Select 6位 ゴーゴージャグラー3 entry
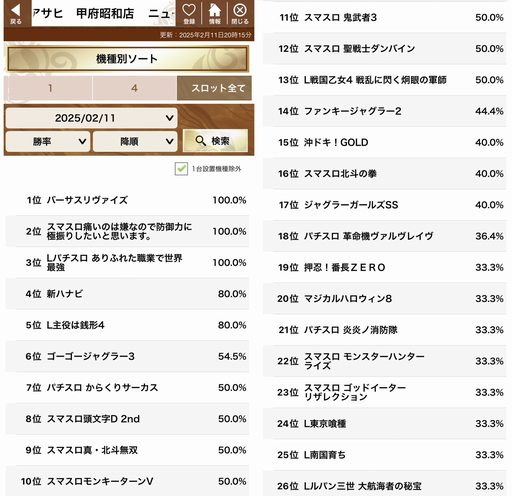This screenshot has height=496, width=512. (127, 356)
